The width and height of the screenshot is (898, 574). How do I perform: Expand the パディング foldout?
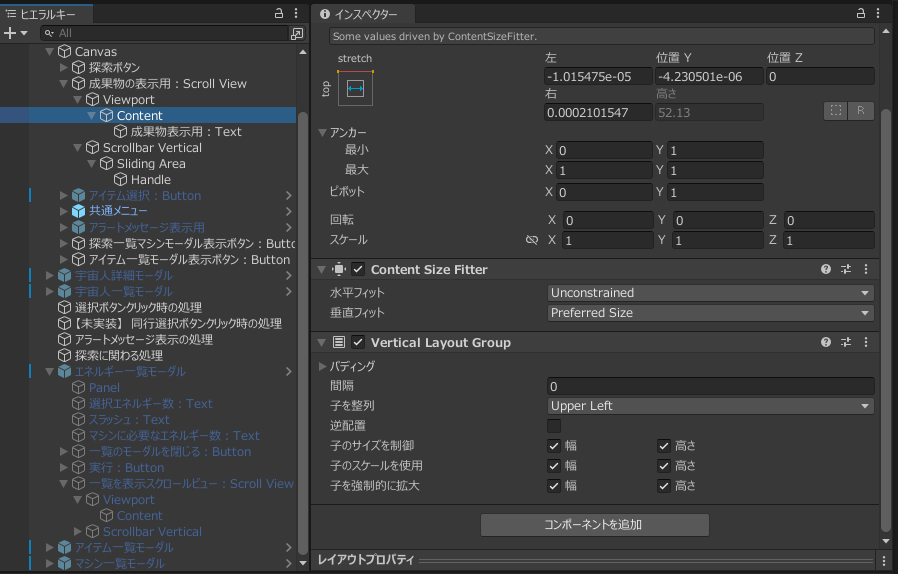pos(322,366)
